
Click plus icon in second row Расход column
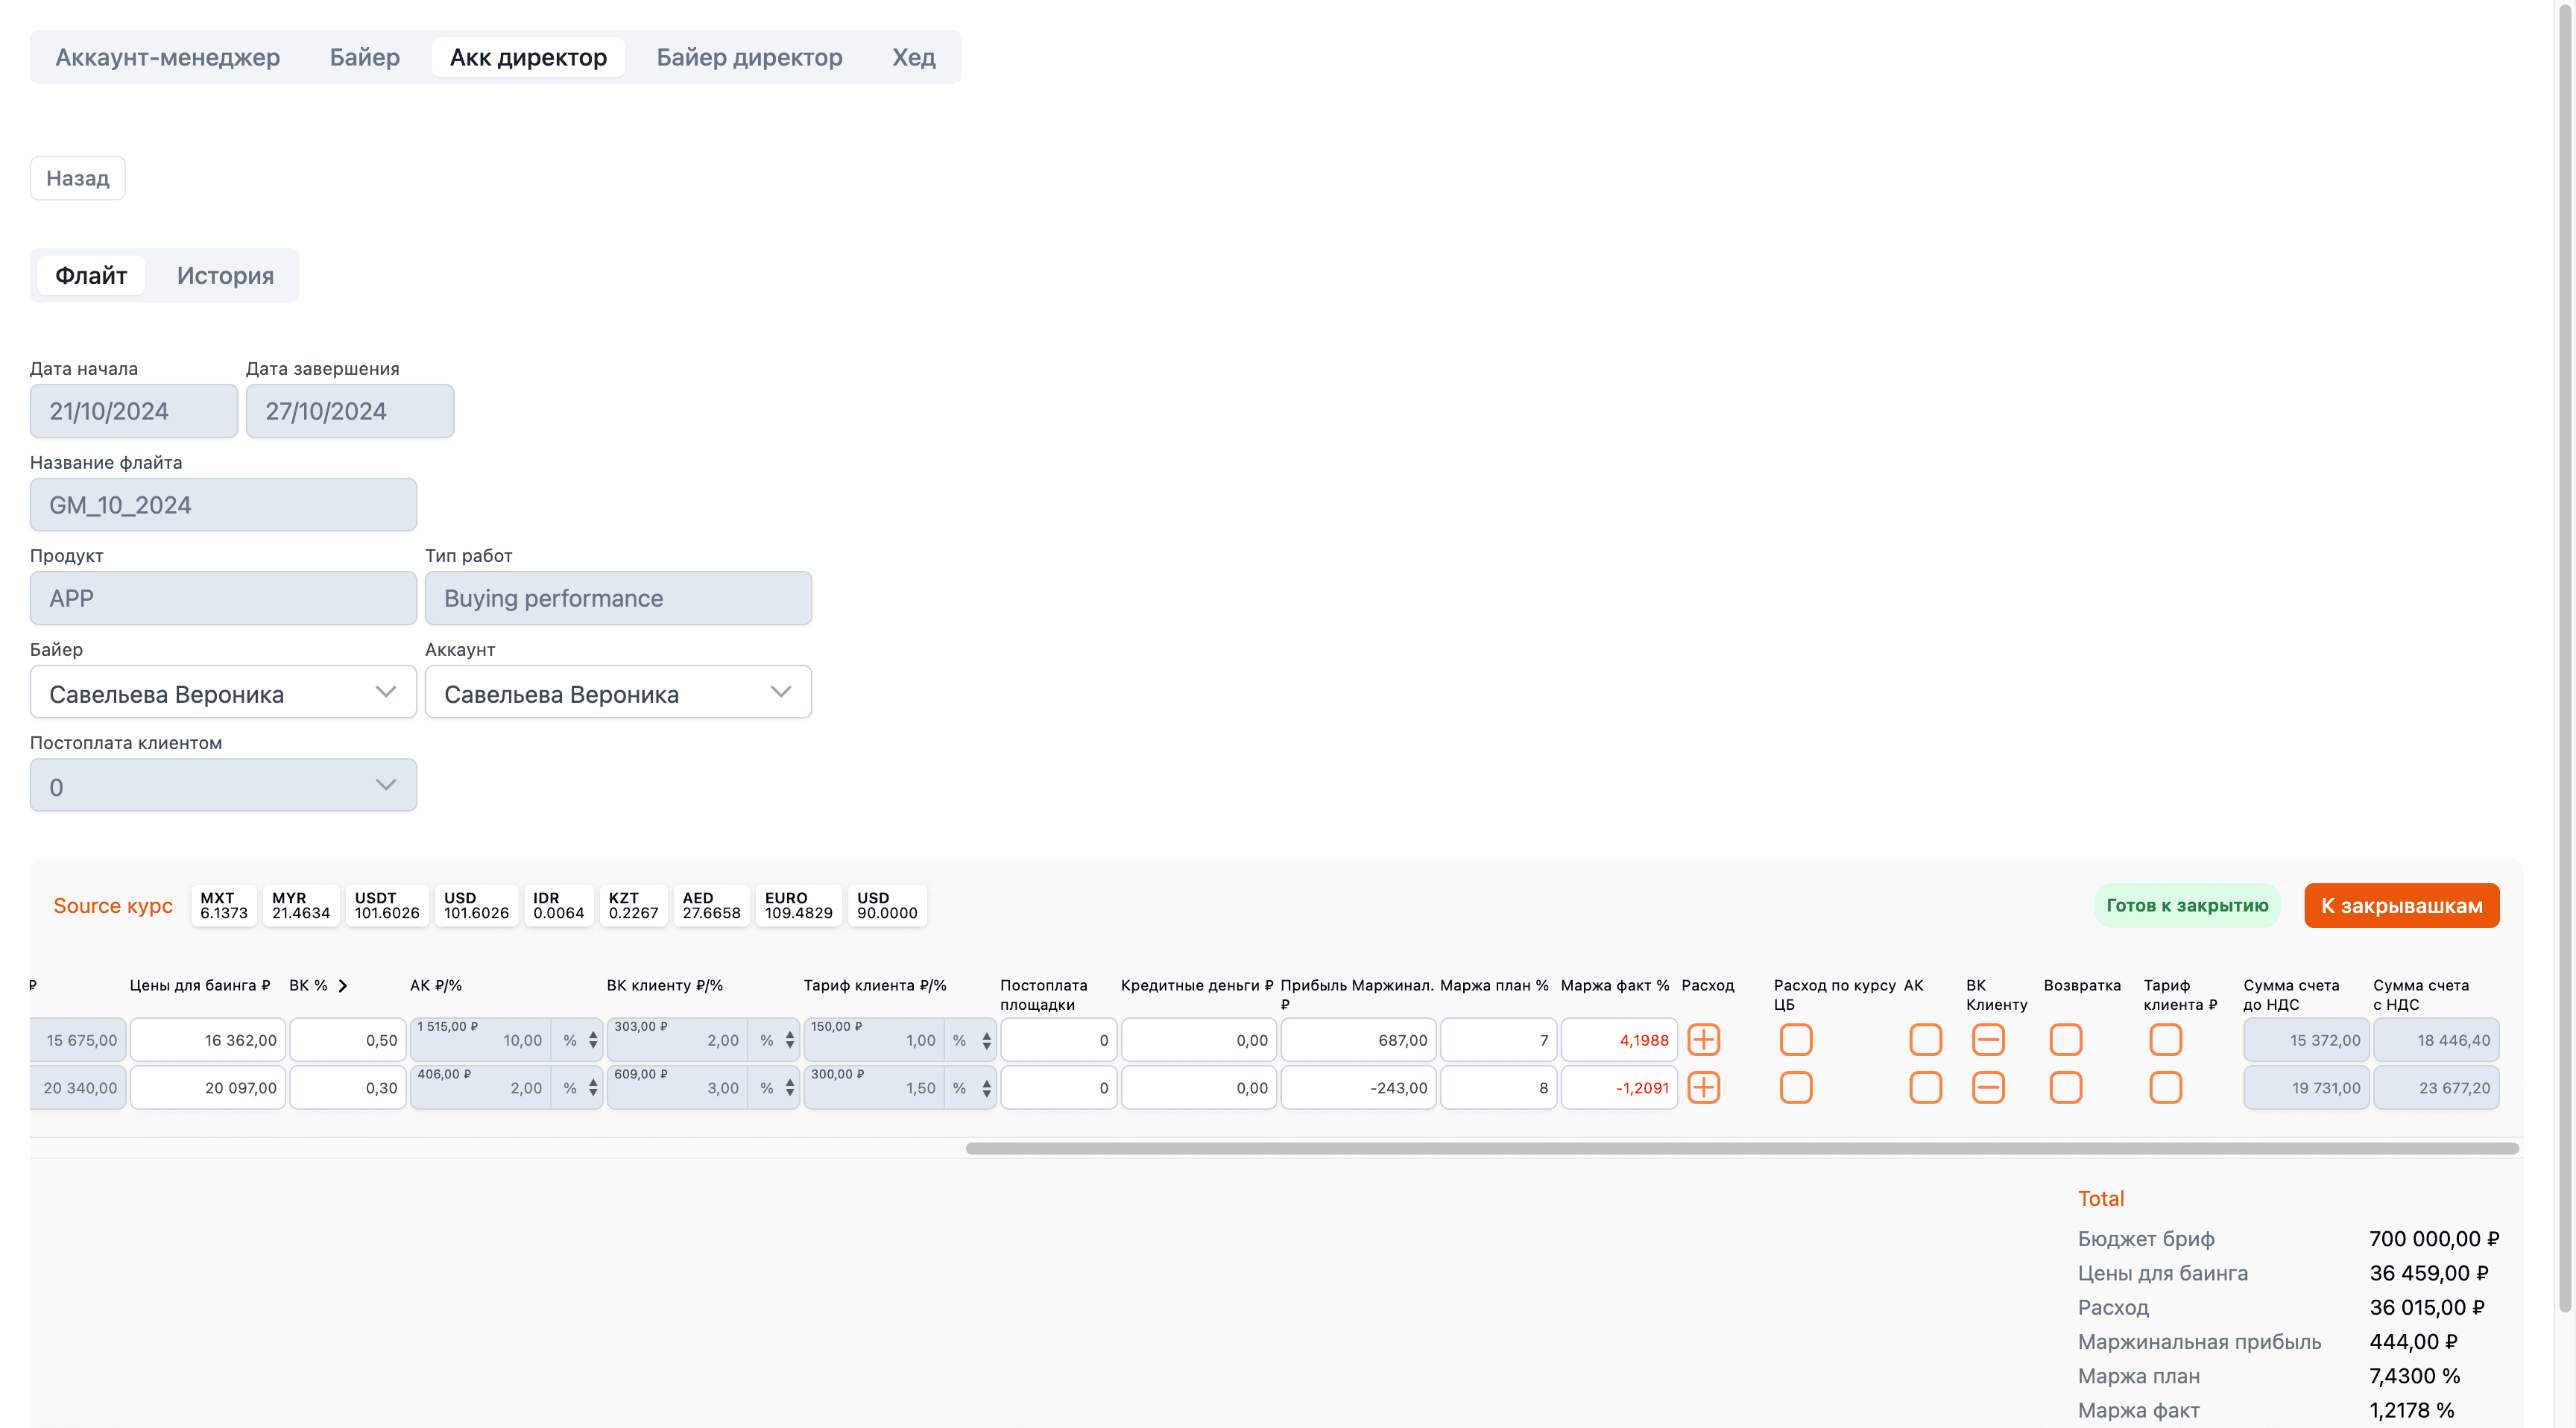1703,1087
